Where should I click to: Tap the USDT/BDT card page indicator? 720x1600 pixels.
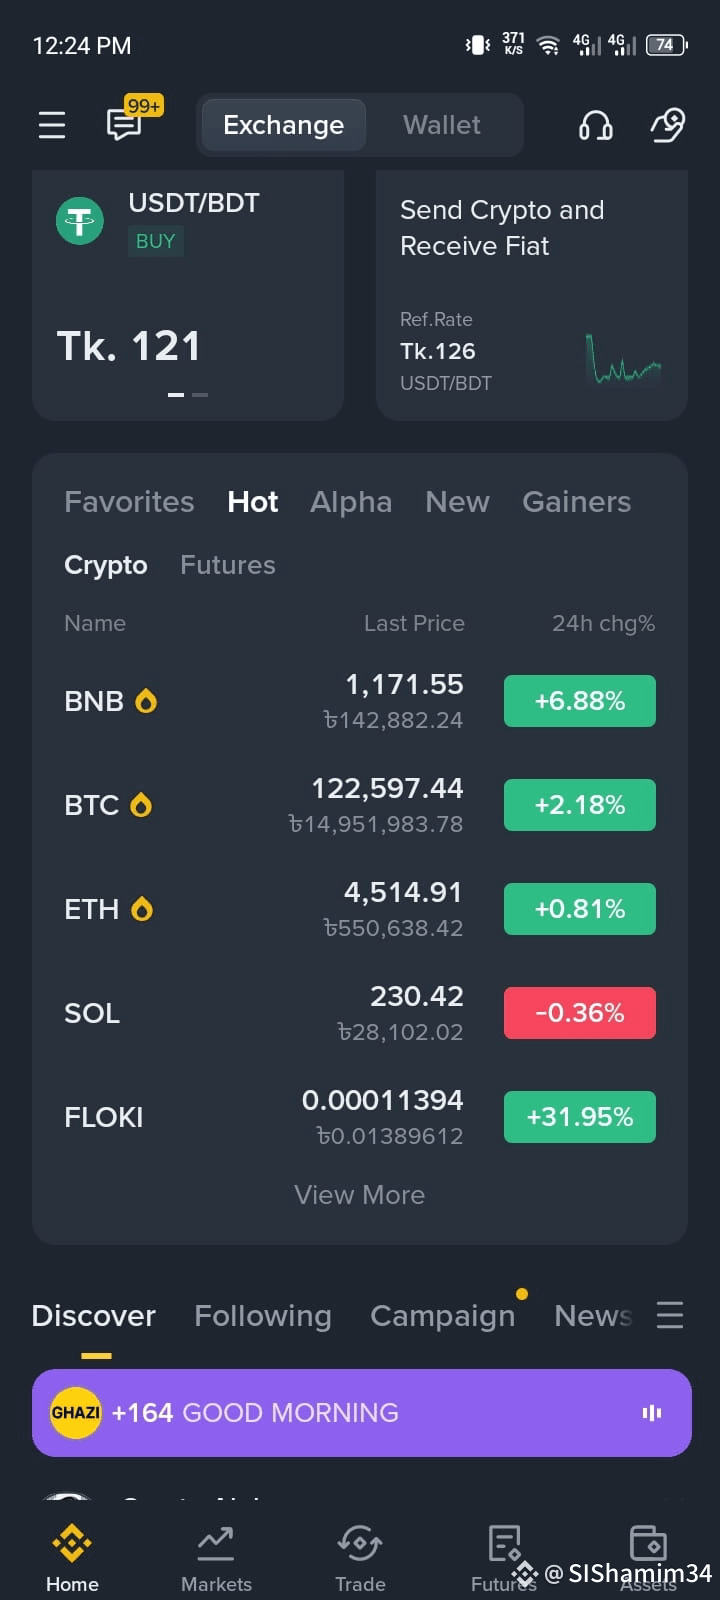point(188,395)
